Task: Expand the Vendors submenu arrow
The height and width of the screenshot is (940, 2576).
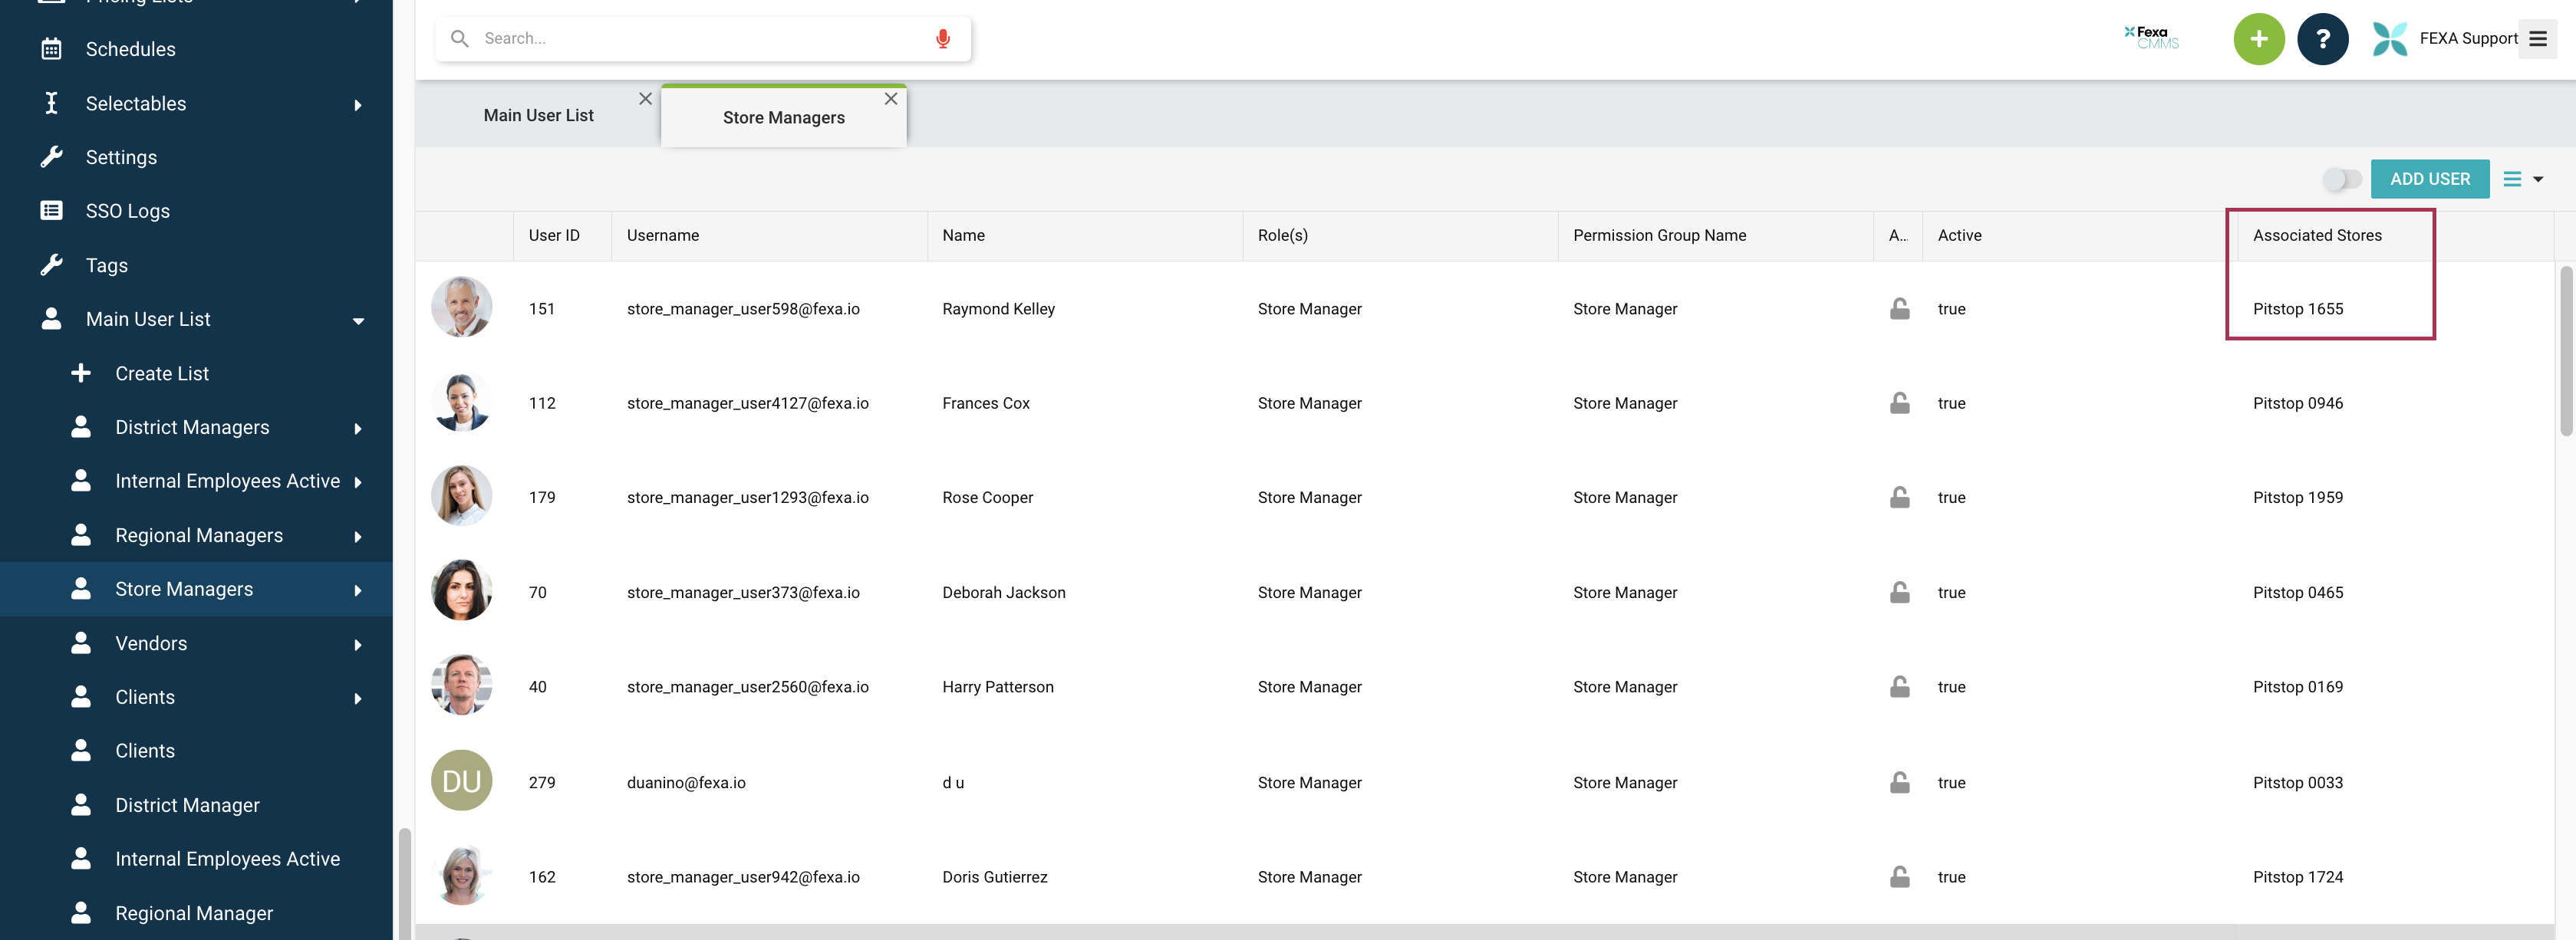Action: click(358, 645)
